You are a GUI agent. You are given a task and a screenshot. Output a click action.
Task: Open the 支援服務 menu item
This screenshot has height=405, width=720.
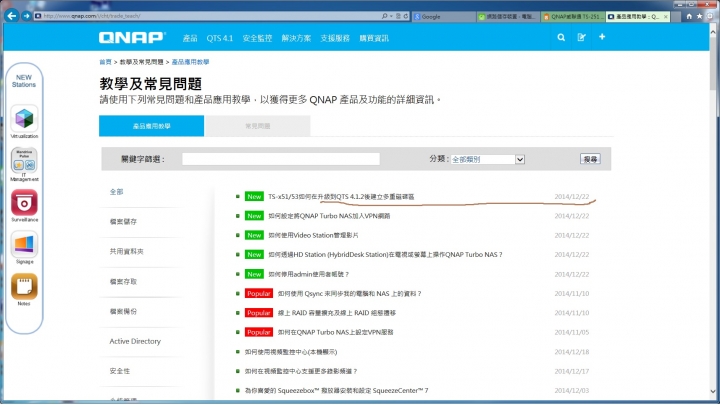335,38
